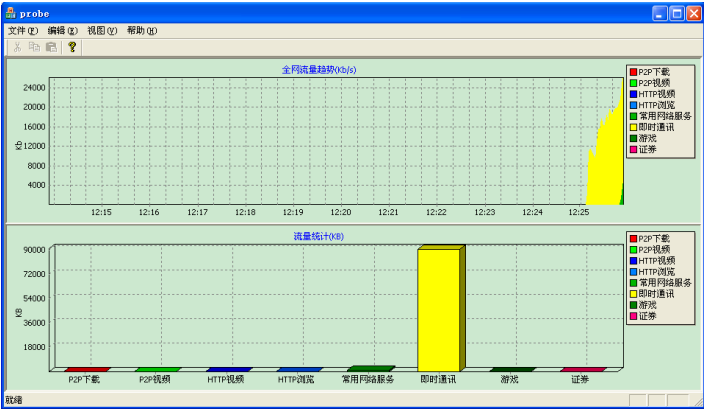707x411 pixels.
Task: Click the 12000 value on trend axis
Action: (x=34, y=146)
